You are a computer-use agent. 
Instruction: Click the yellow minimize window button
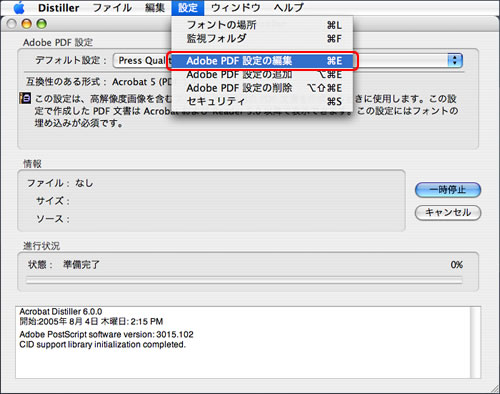coord(26,24)
